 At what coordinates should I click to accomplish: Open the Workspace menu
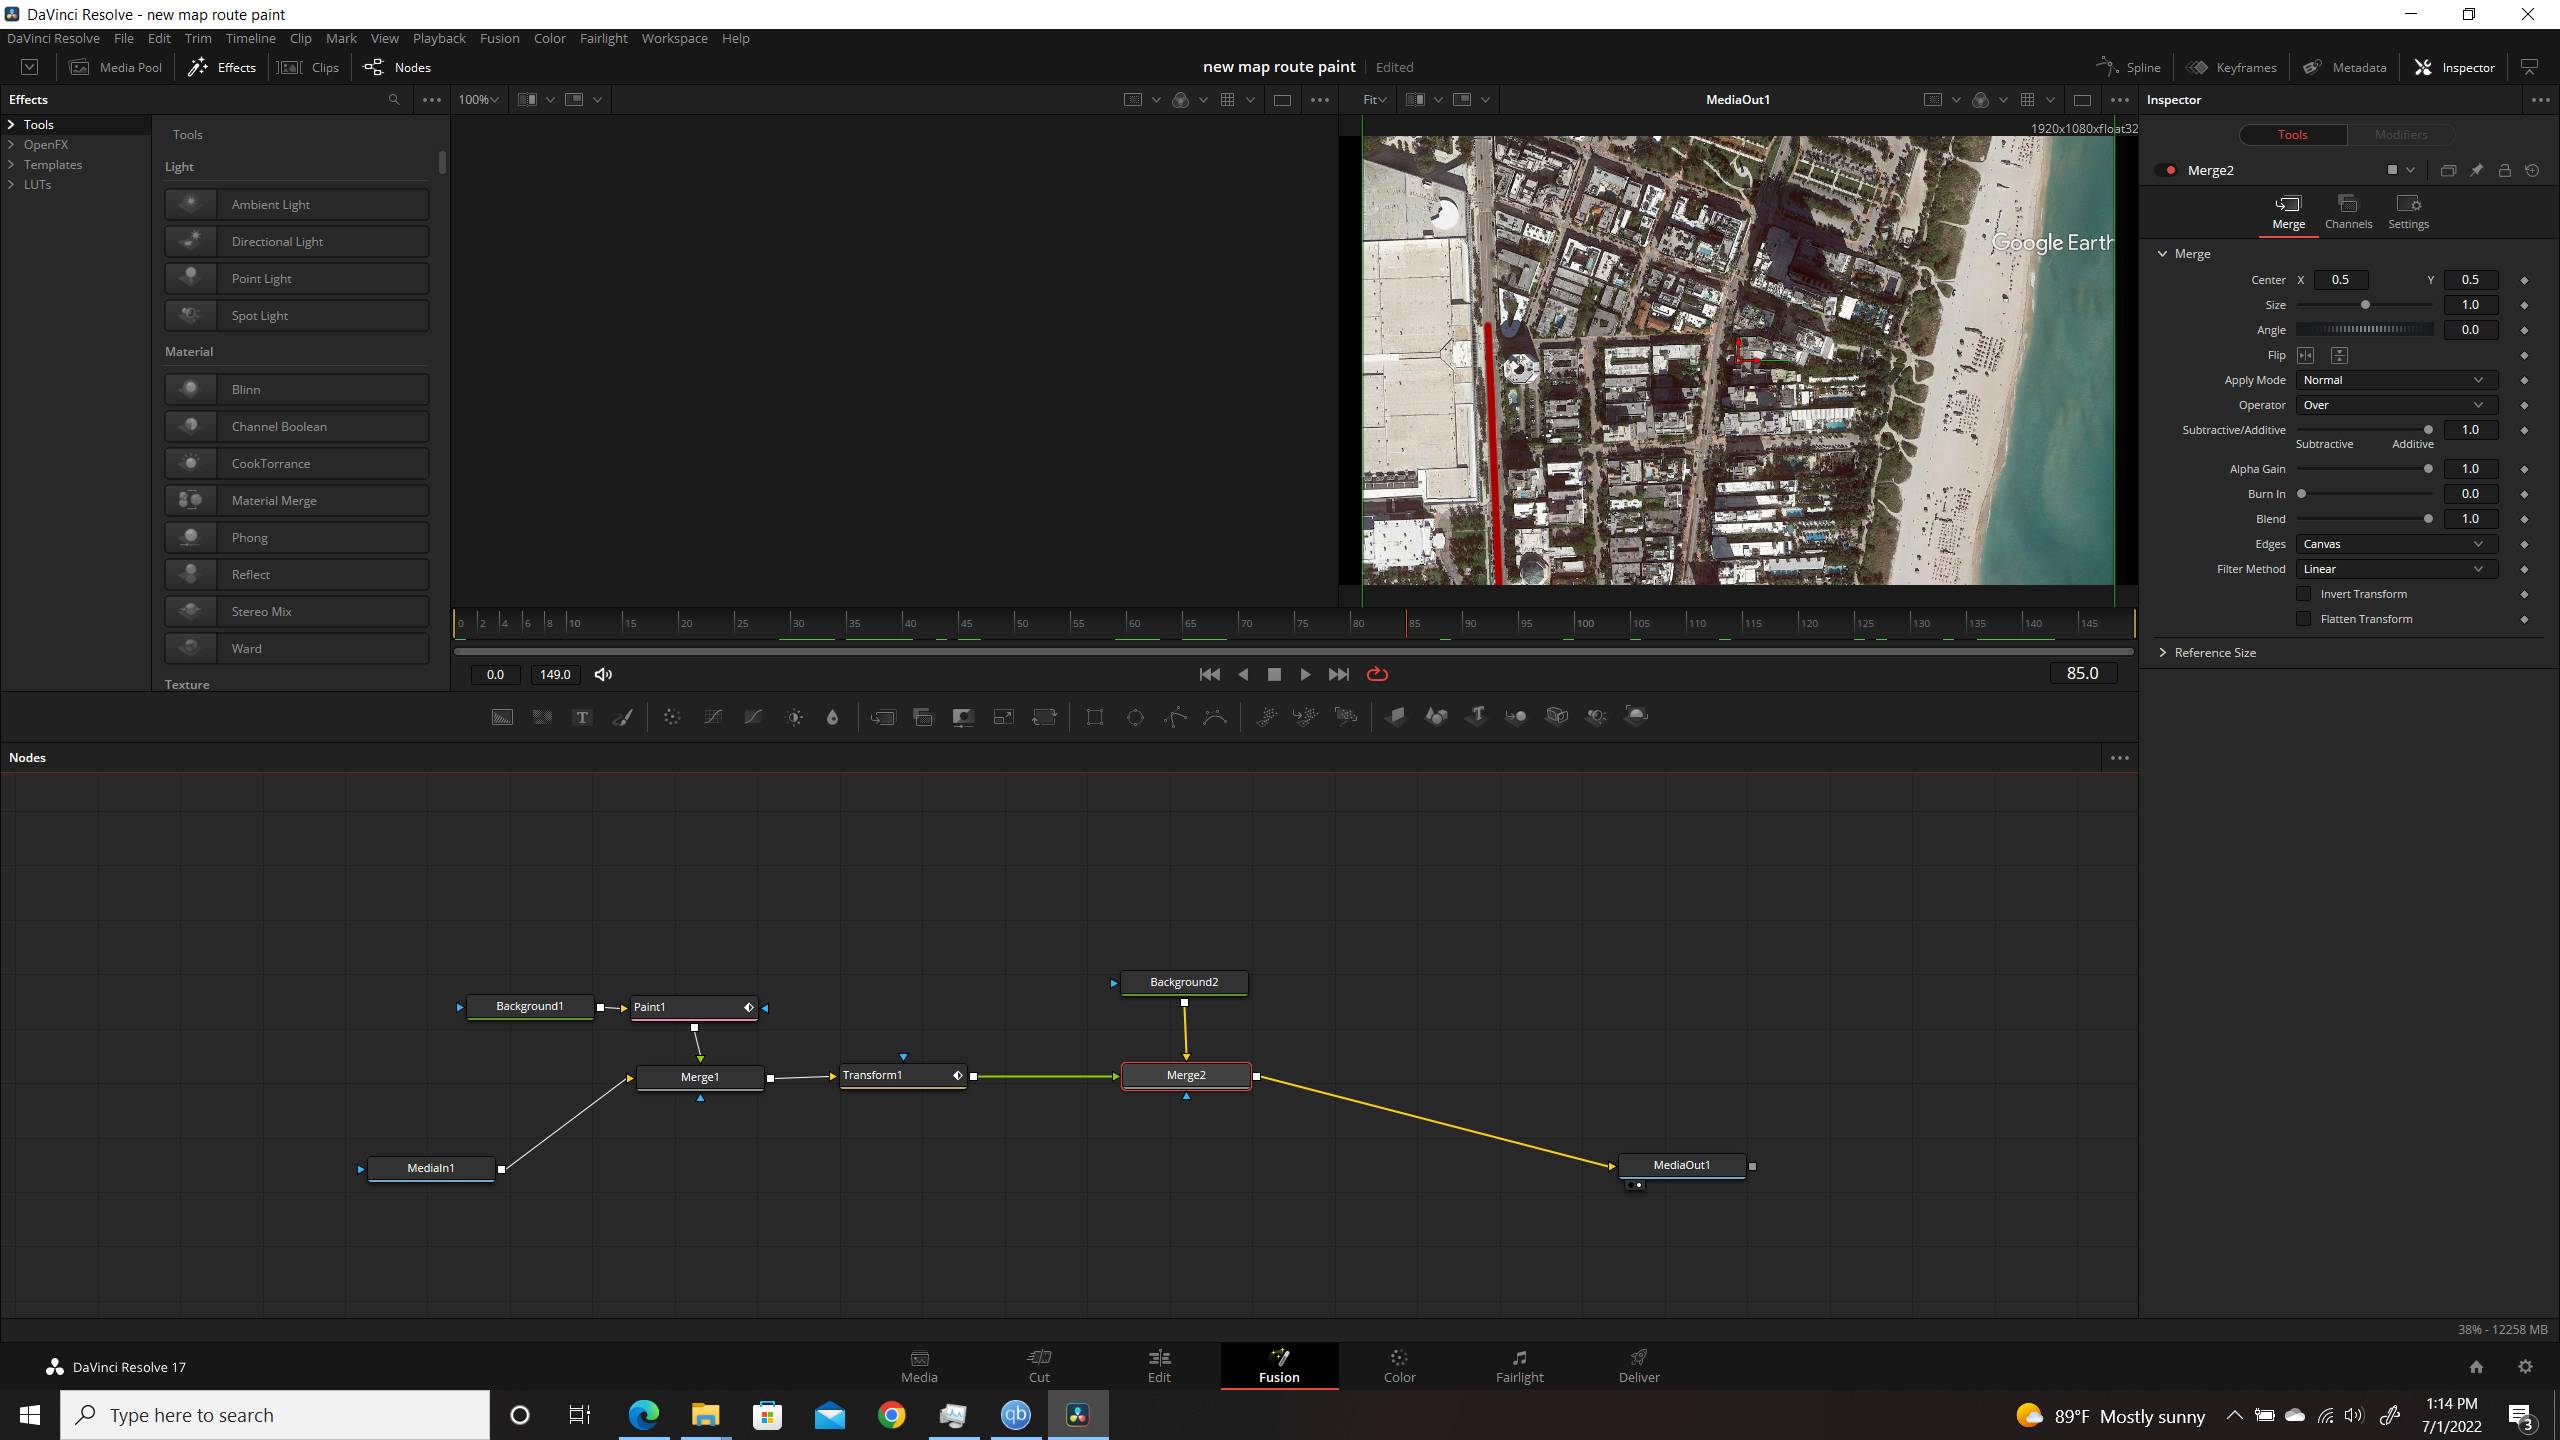[674, 38]
